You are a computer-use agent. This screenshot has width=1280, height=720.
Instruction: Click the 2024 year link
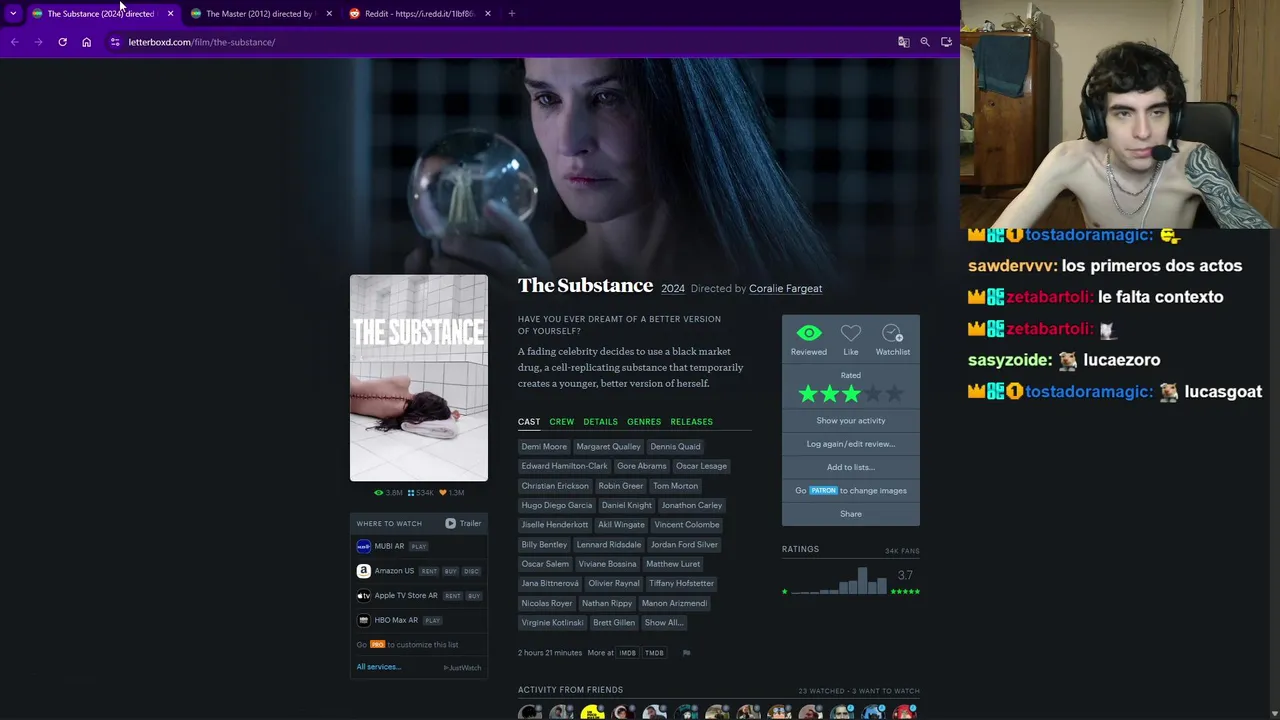pos(673,289)
